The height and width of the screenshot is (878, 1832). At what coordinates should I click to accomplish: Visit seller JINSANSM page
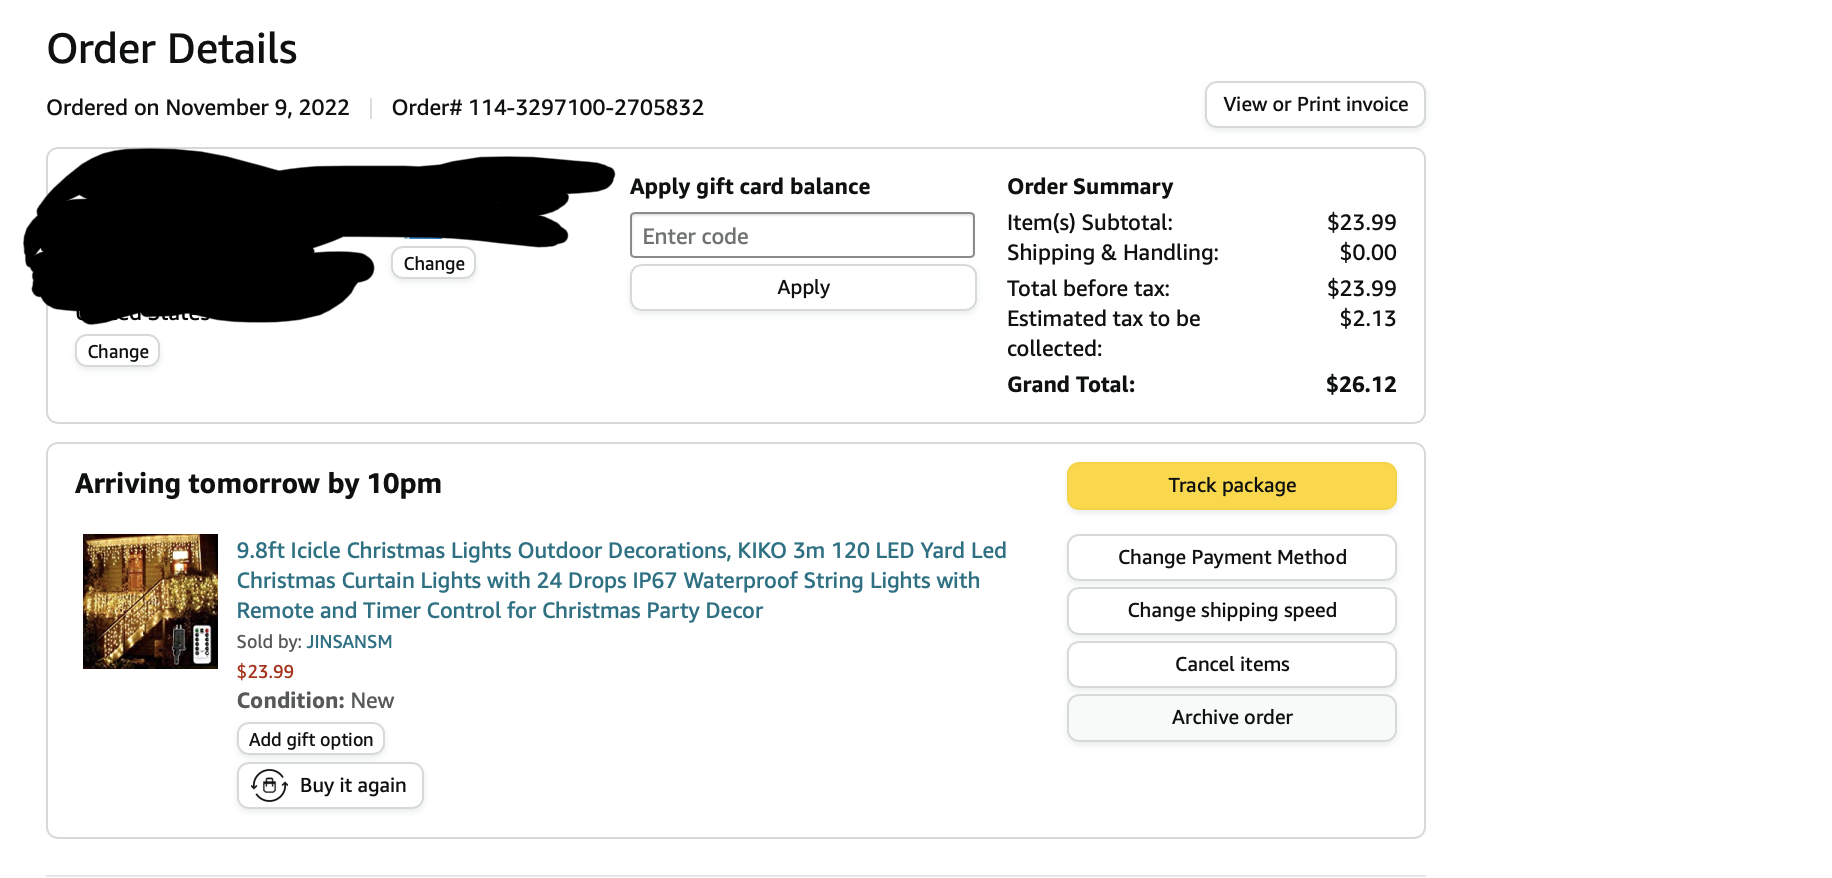349,641
